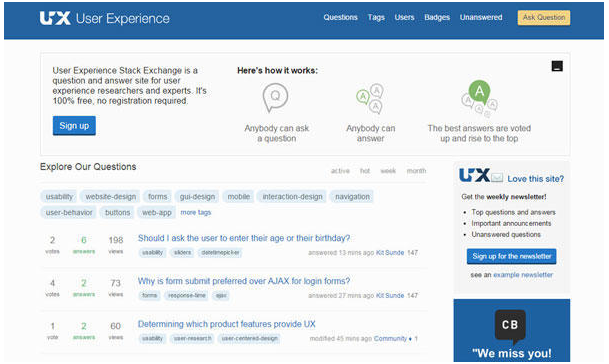
Task: Open the example newsletter link
Action: [x=523, y=275]
